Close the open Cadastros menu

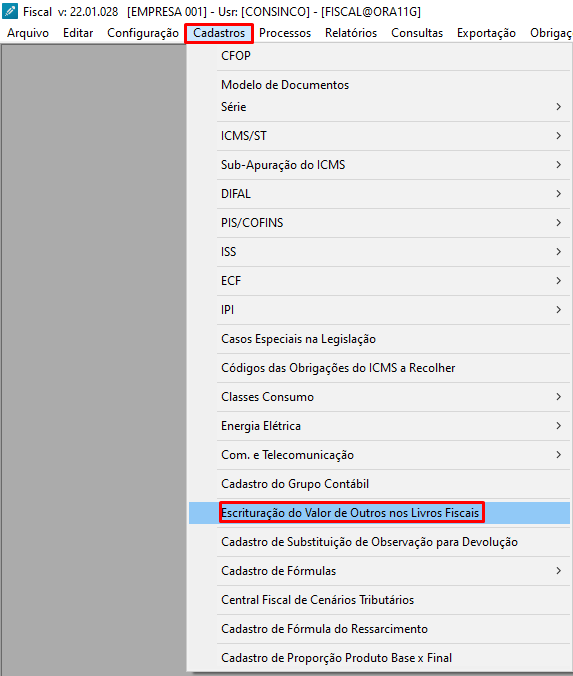click(x=219, y=33)
